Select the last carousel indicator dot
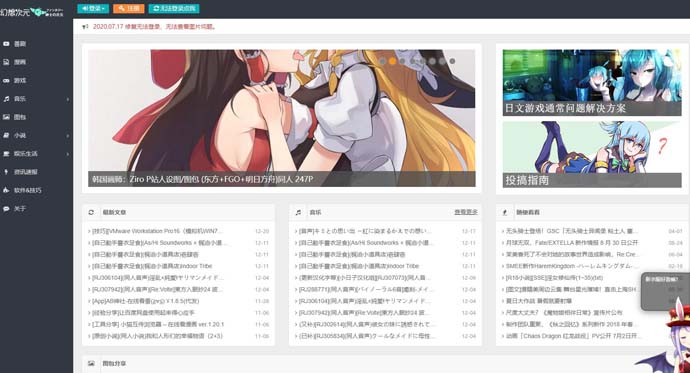Image resolution: width=690 pixels, height=373 pixels. [x=452, y=61]
